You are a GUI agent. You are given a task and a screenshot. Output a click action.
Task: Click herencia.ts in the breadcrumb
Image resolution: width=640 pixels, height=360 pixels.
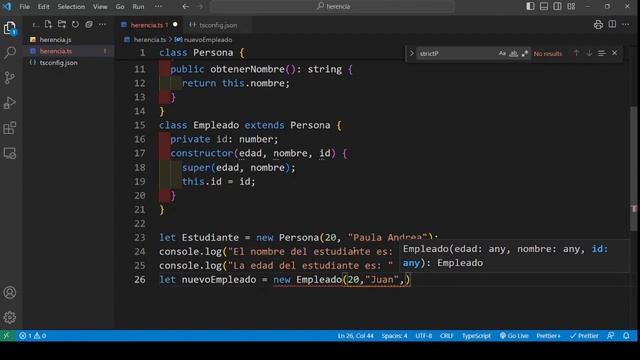[x=149, y=40]
